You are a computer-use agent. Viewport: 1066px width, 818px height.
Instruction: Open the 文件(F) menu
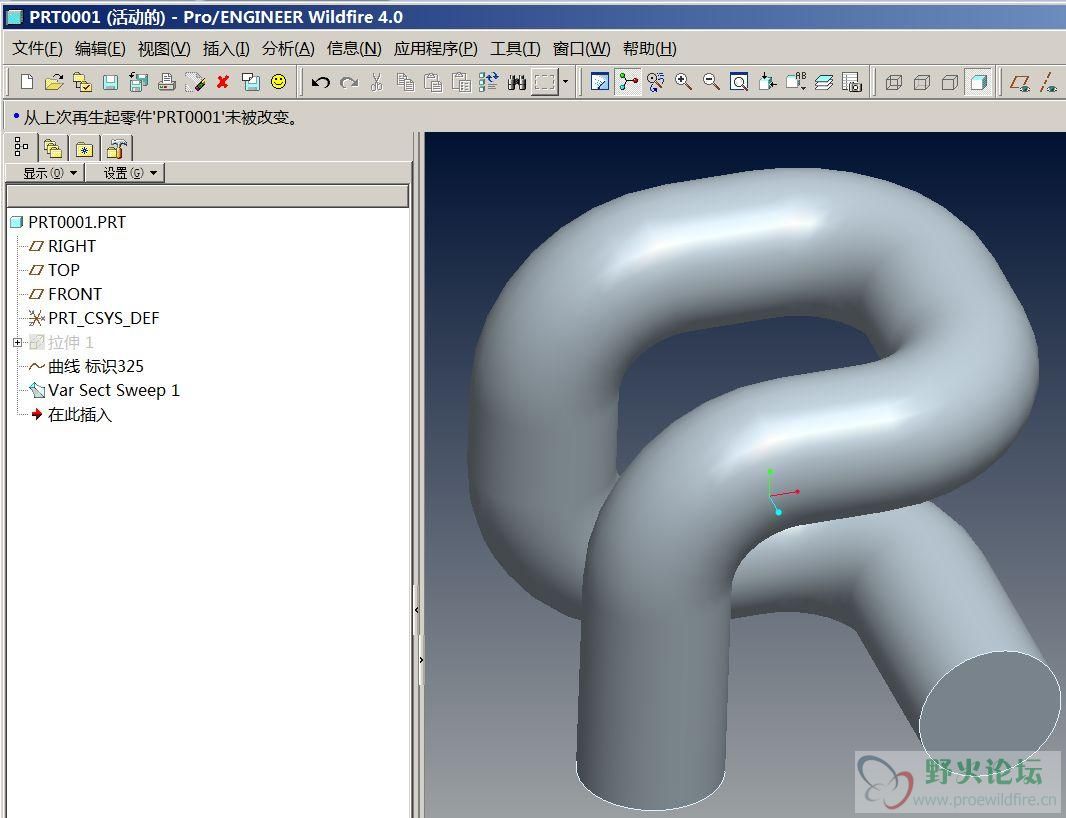pos(37,49)
